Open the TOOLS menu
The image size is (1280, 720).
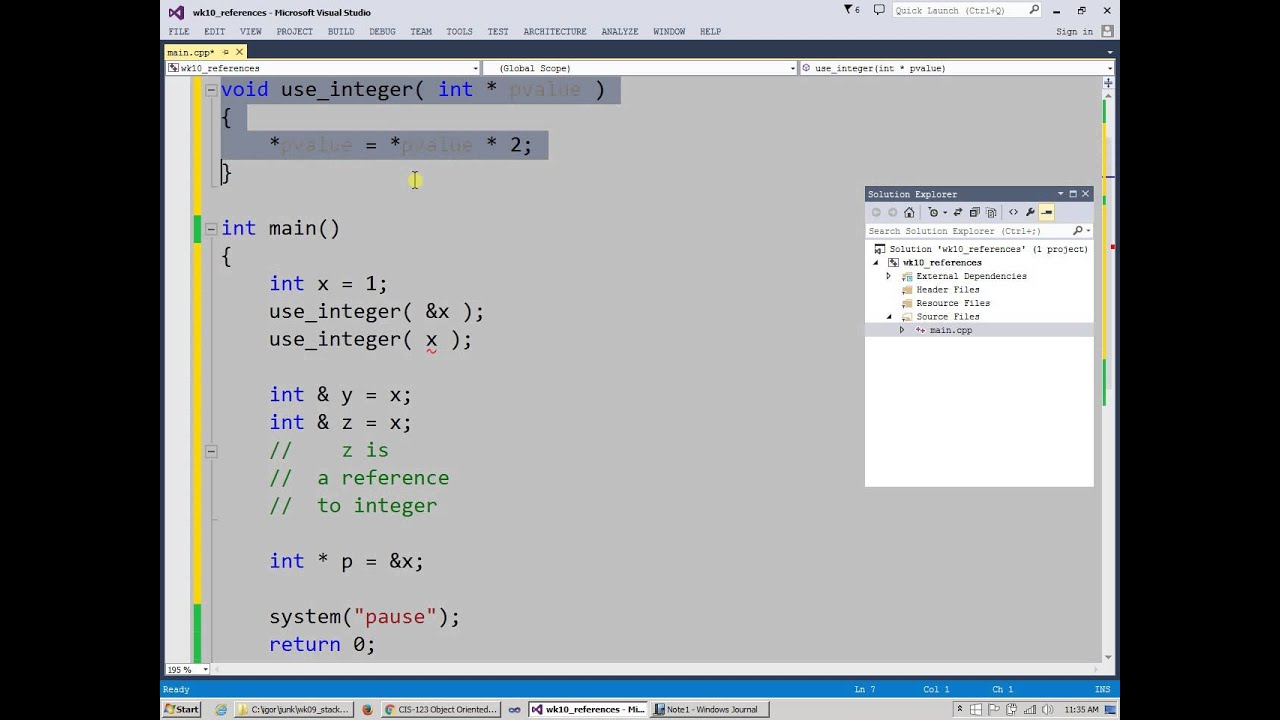pyautogui.click(x=460, y=32)
